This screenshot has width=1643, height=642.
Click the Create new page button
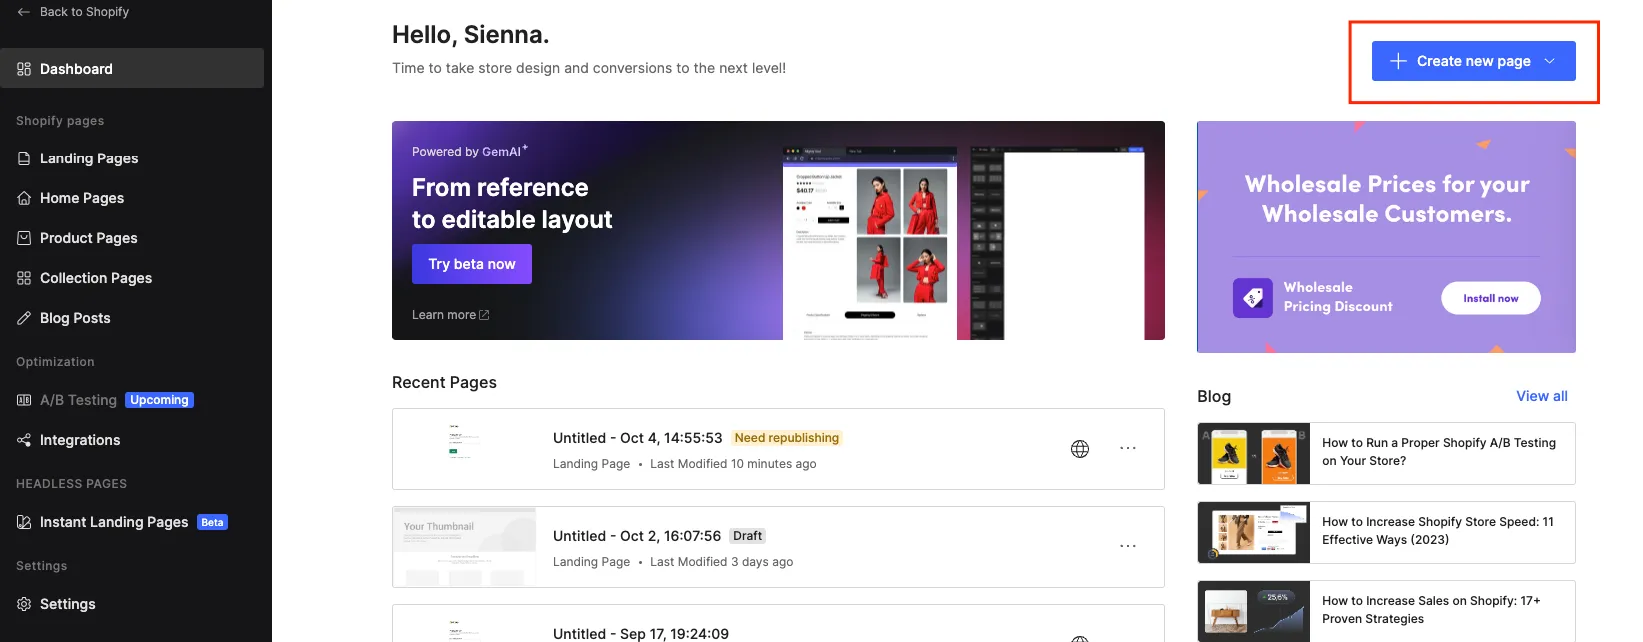pyautogui.click(x=1473, y=61)
